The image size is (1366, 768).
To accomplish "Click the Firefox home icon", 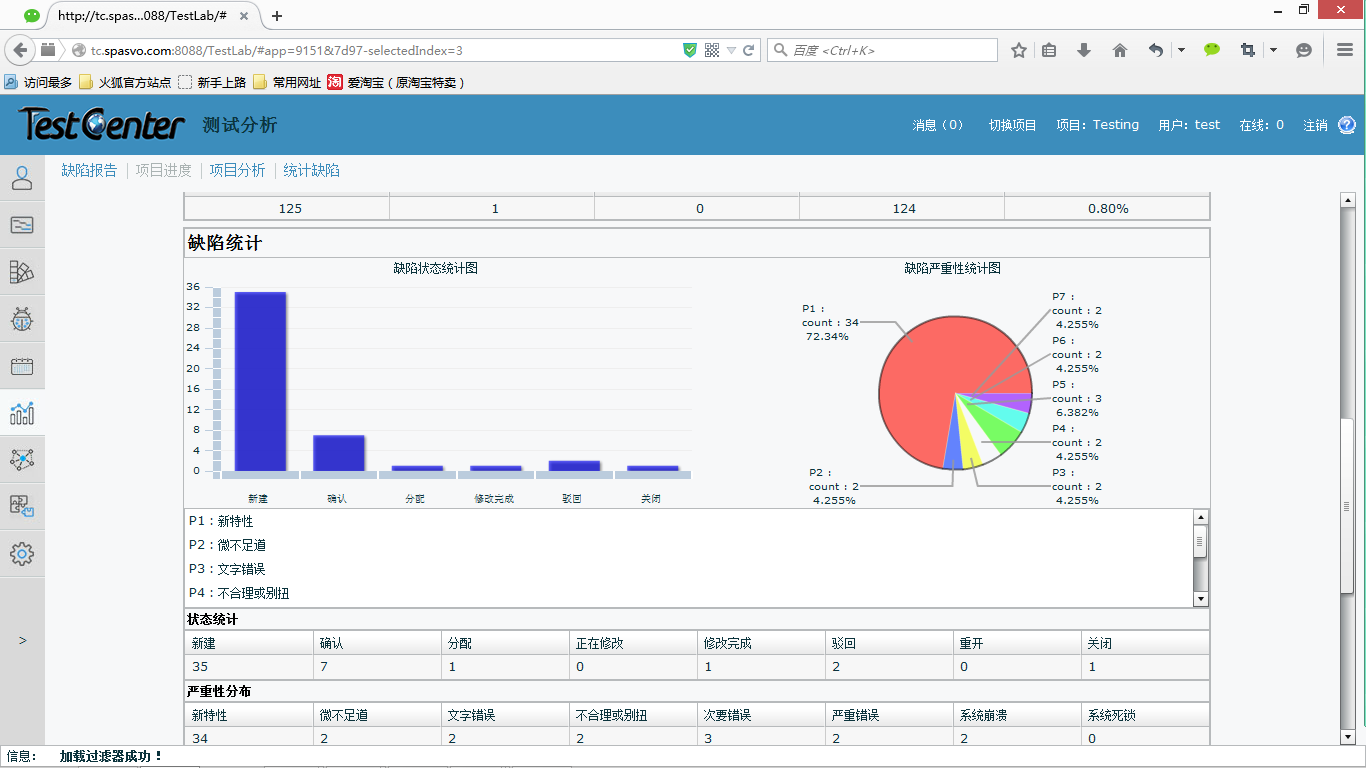I will pos(1120,49).
